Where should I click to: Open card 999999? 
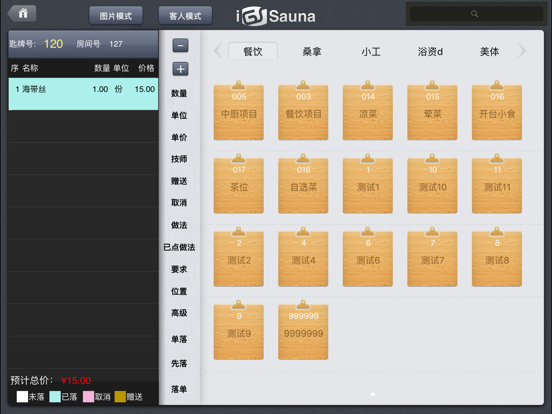[303, 331]
